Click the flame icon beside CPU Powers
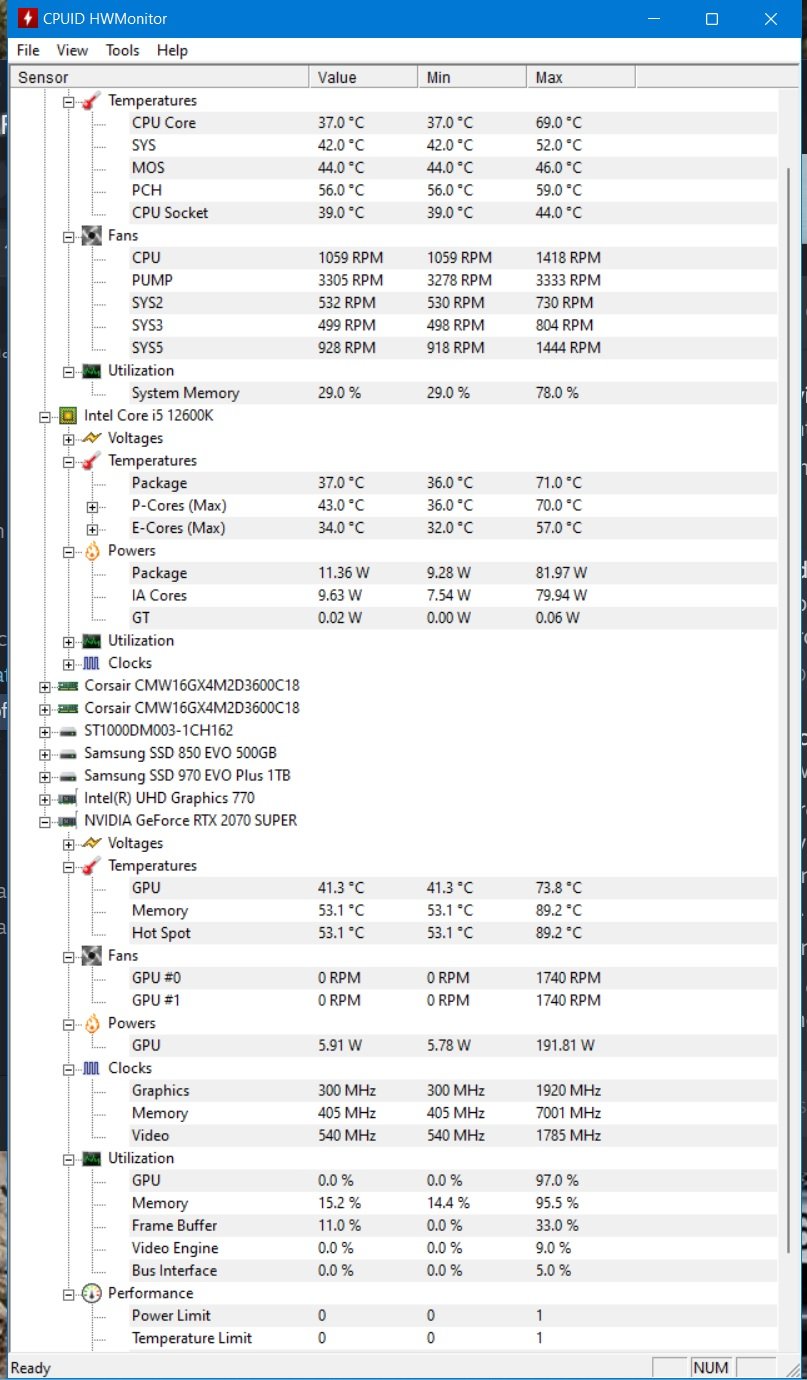This screenshot has width=807, height=1380. [92, 551]
